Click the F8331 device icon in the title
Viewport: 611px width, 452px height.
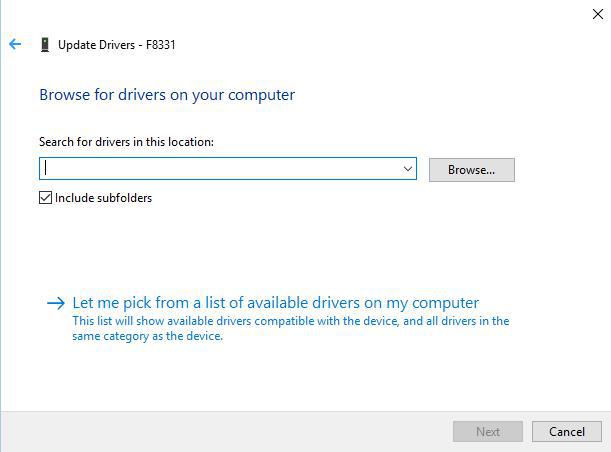[44, 45]
